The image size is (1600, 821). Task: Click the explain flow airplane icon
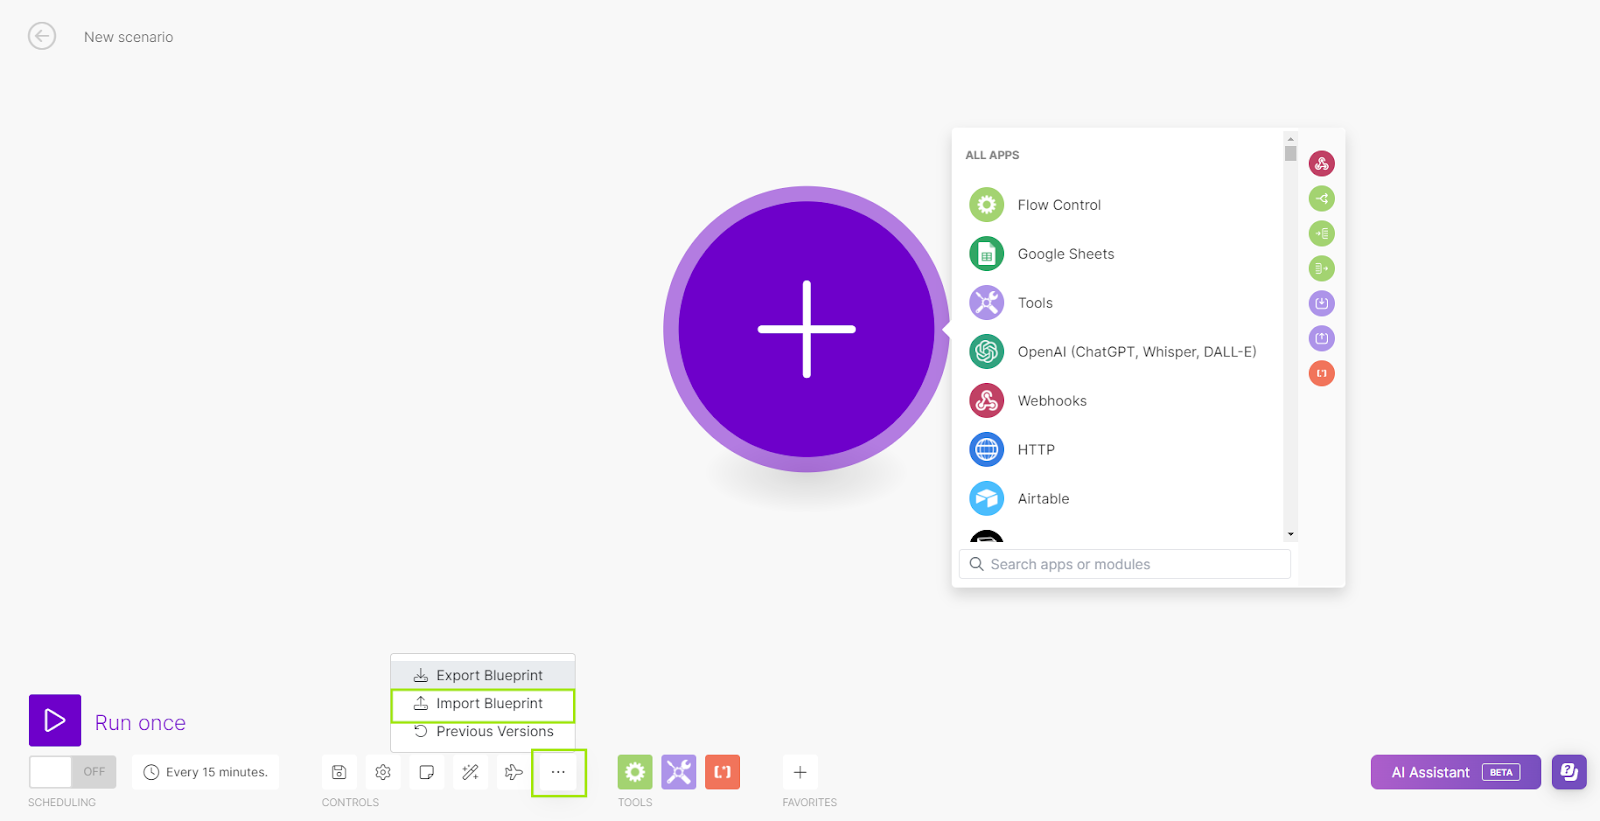click(514, 772)
